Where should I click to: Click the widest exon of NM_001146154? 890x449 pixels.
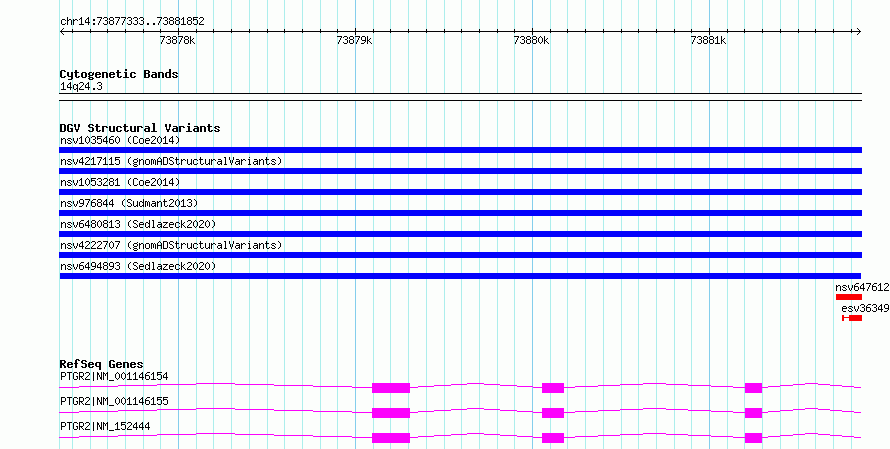pyautogui.click(x=391, y=388)
